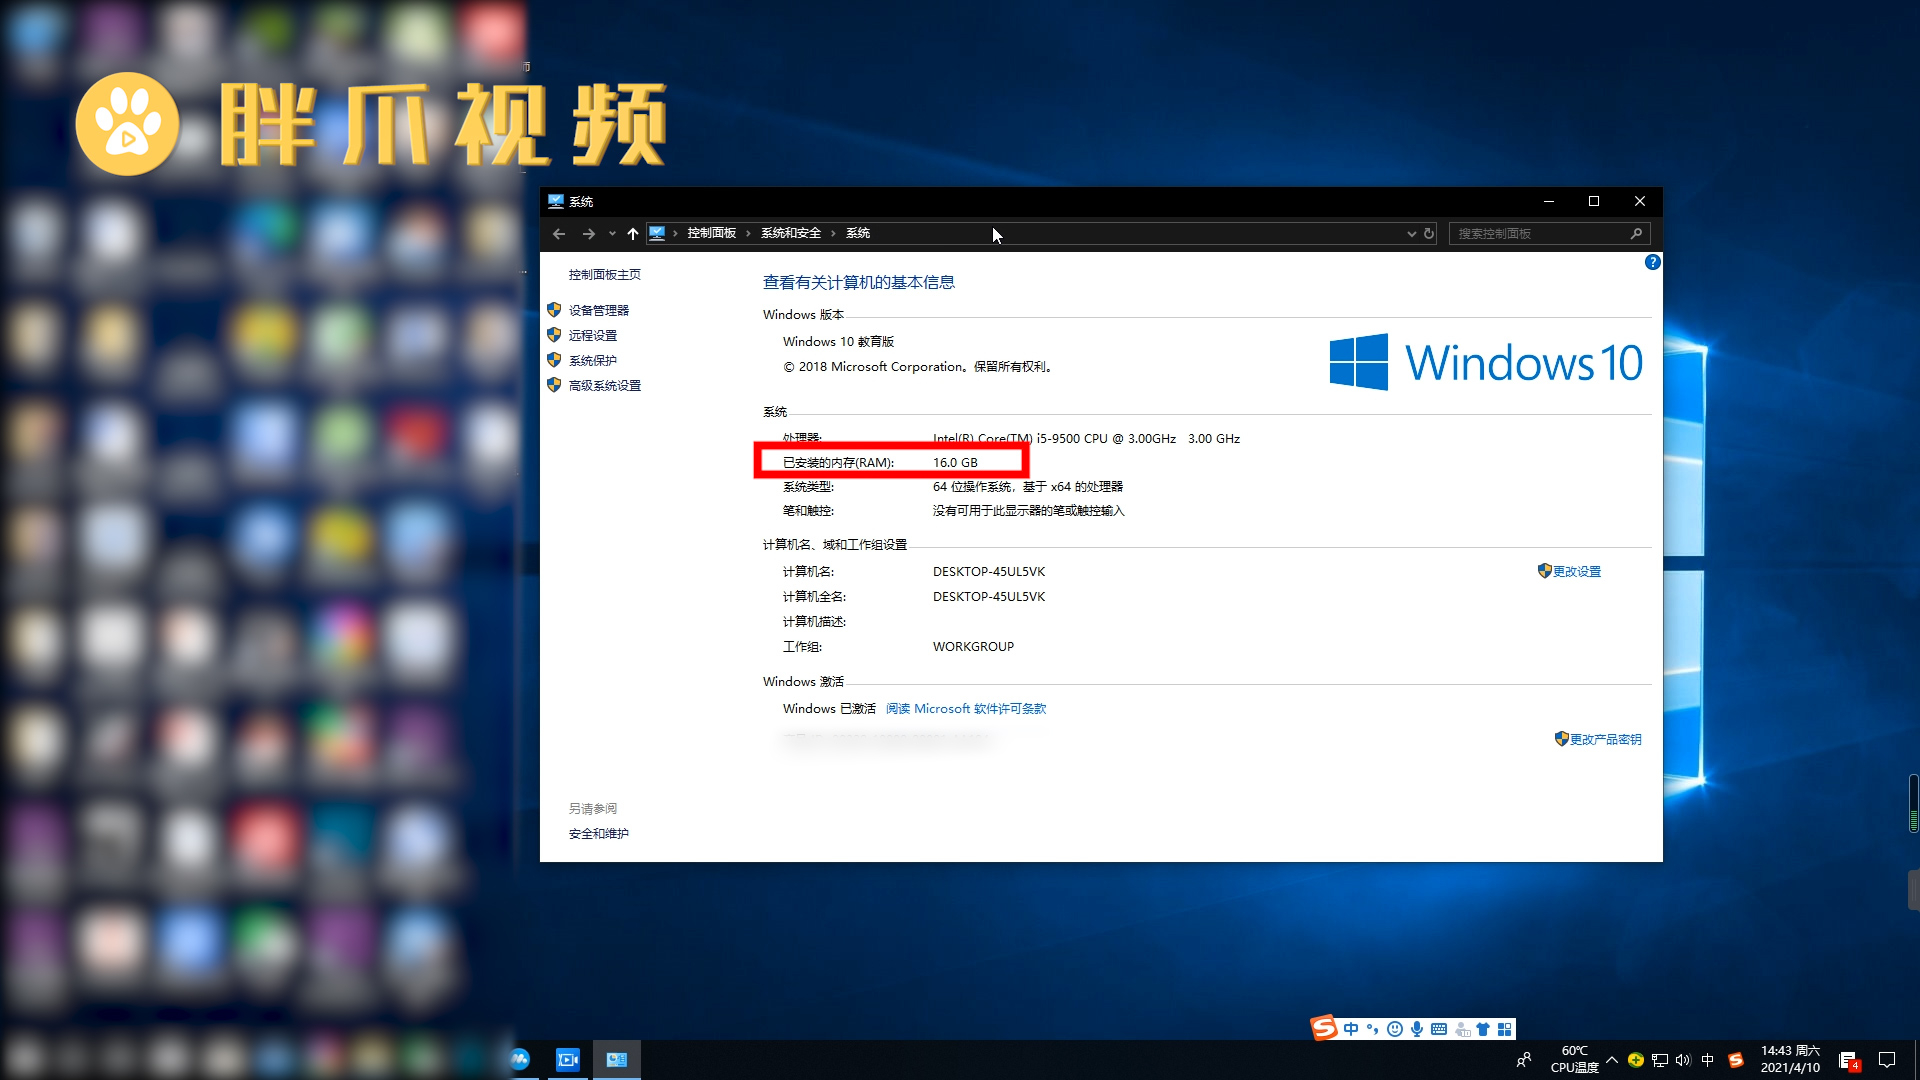
Task: Open the blue help question mark
Action: pyautogui.click(x=1652, y=262)
